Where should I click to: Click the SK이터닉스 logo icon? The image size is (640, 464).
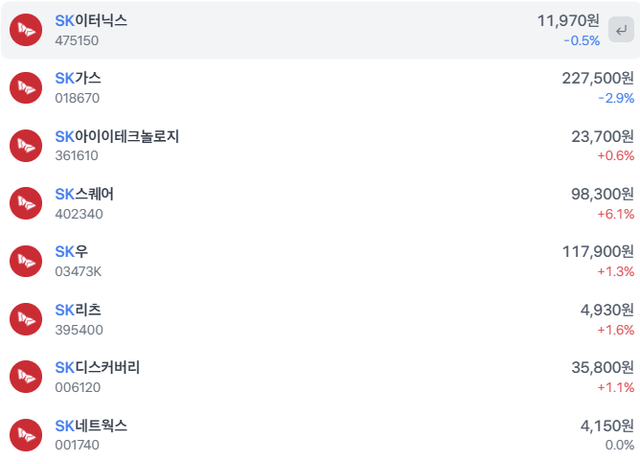click(25, 30)
